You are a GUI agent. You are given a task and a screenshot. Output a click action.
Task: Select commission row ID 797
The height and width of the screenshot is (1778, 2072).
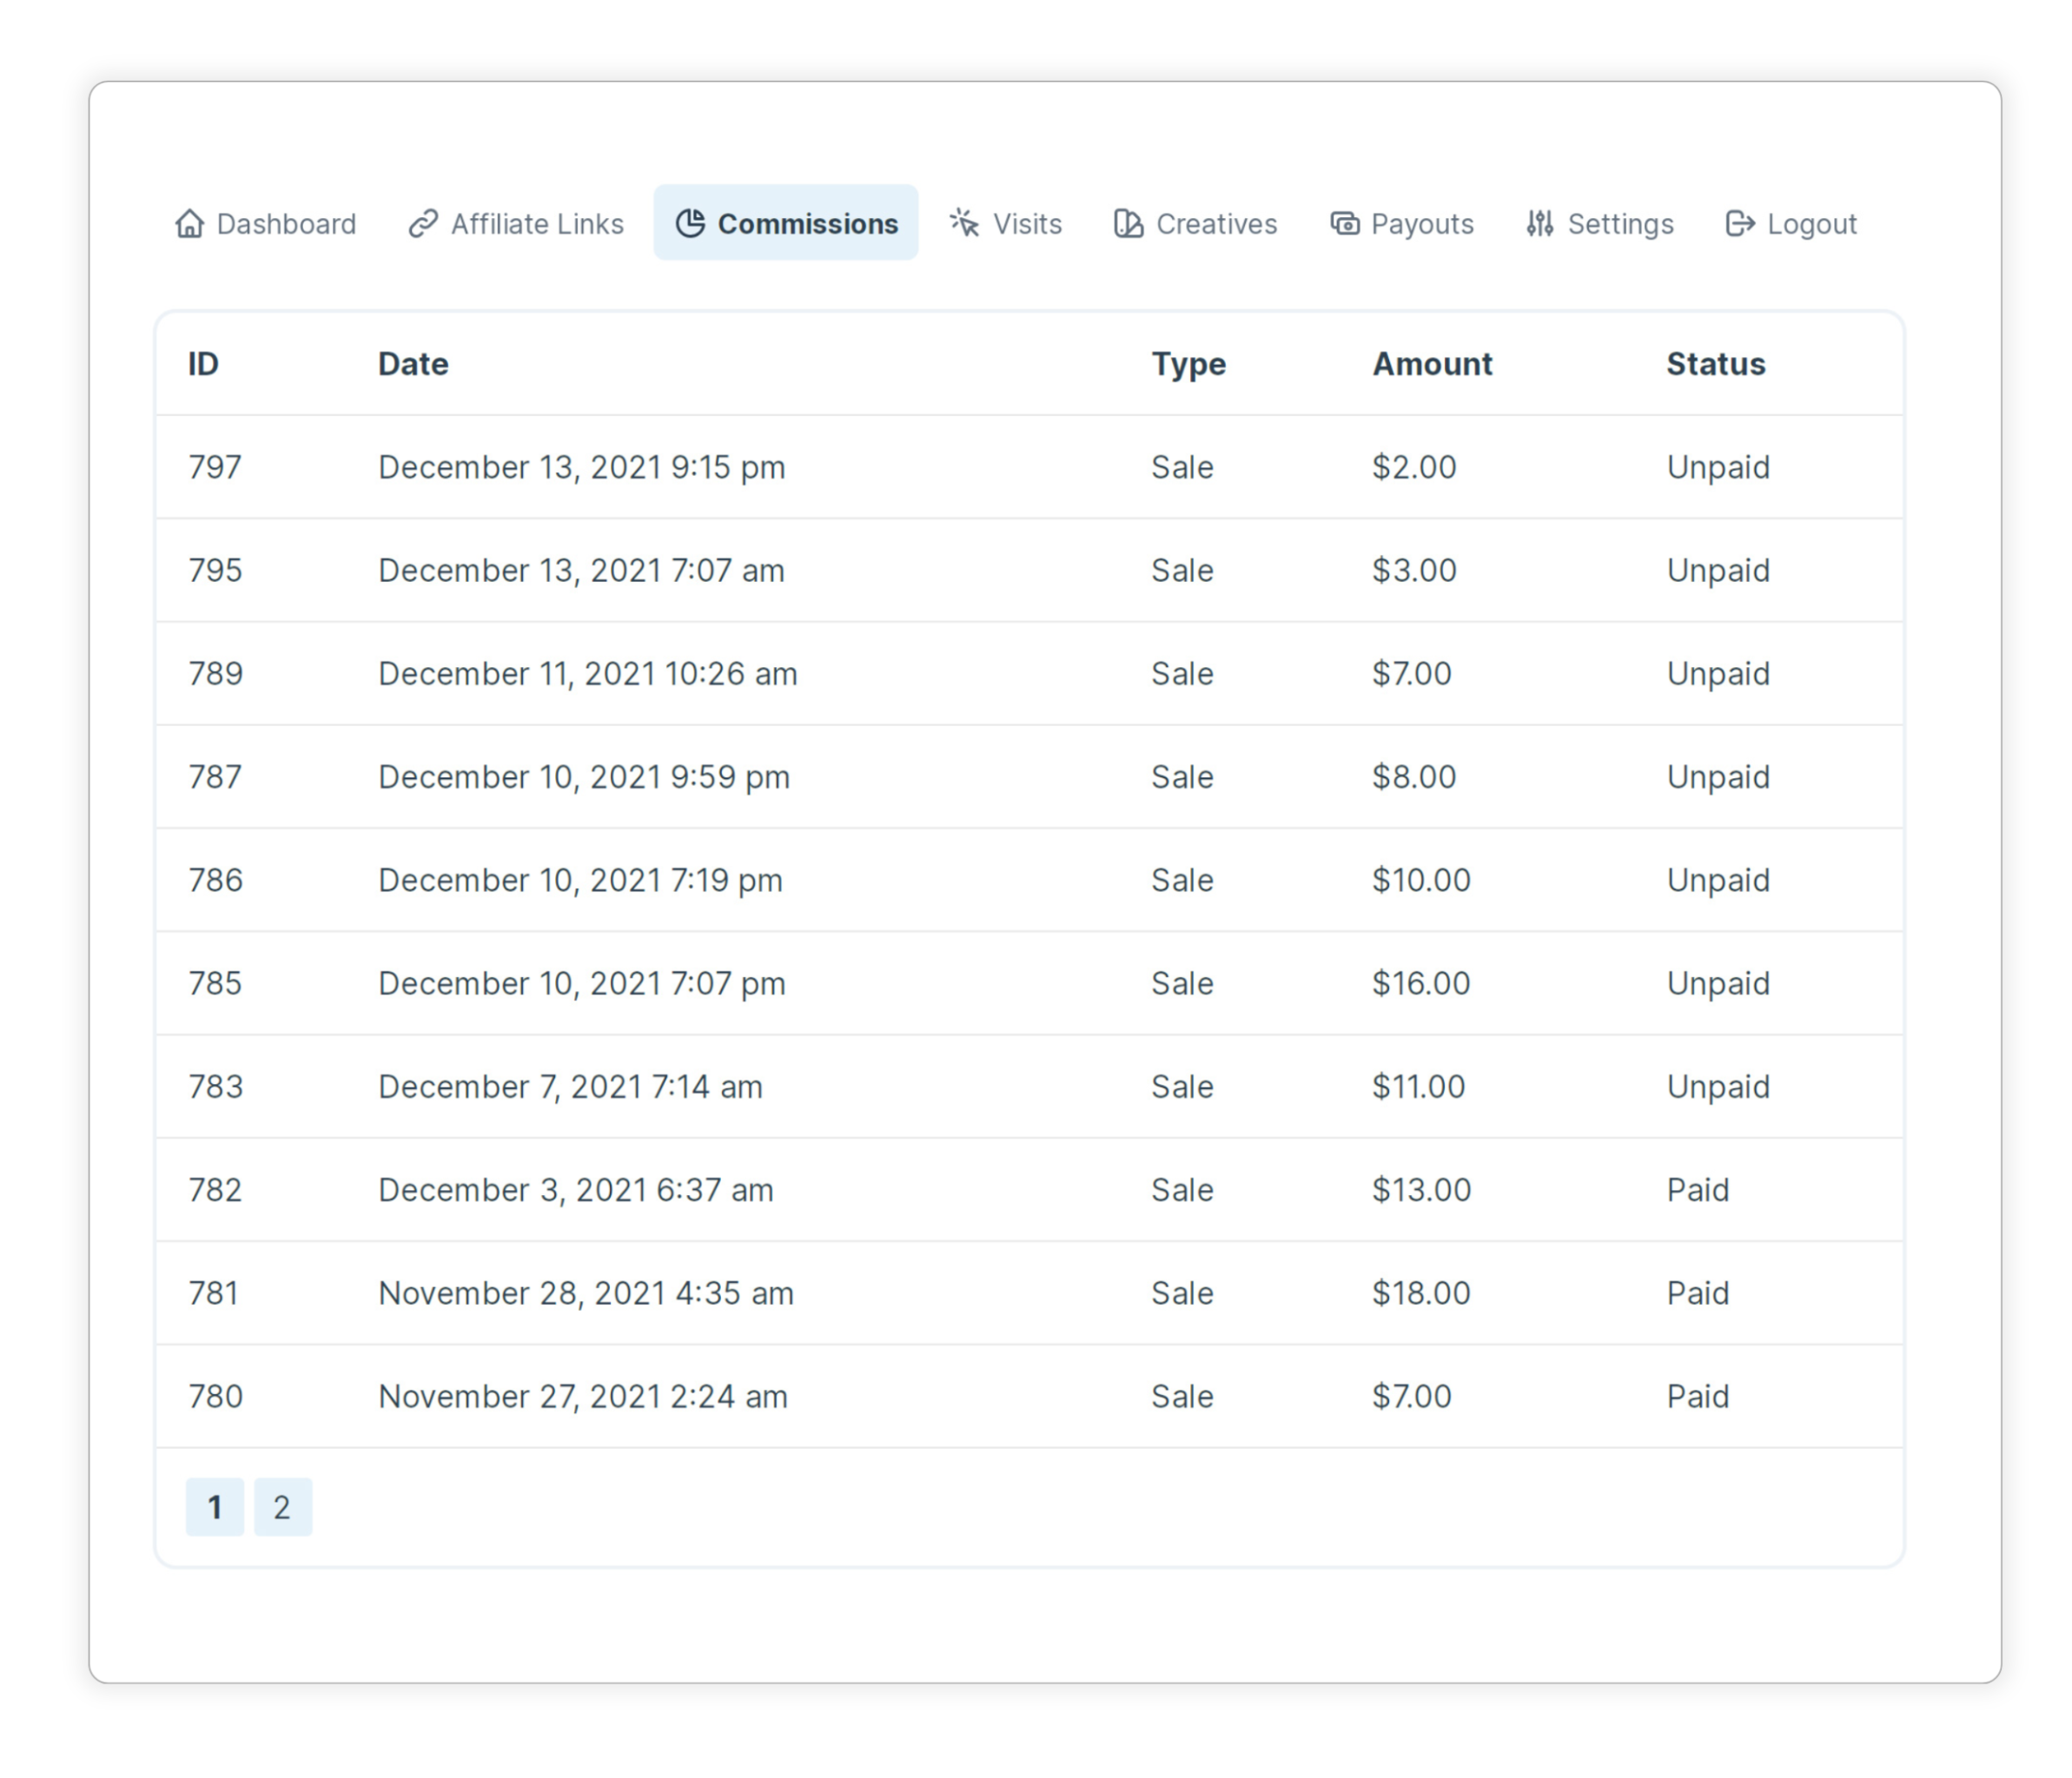coord(215,467)
